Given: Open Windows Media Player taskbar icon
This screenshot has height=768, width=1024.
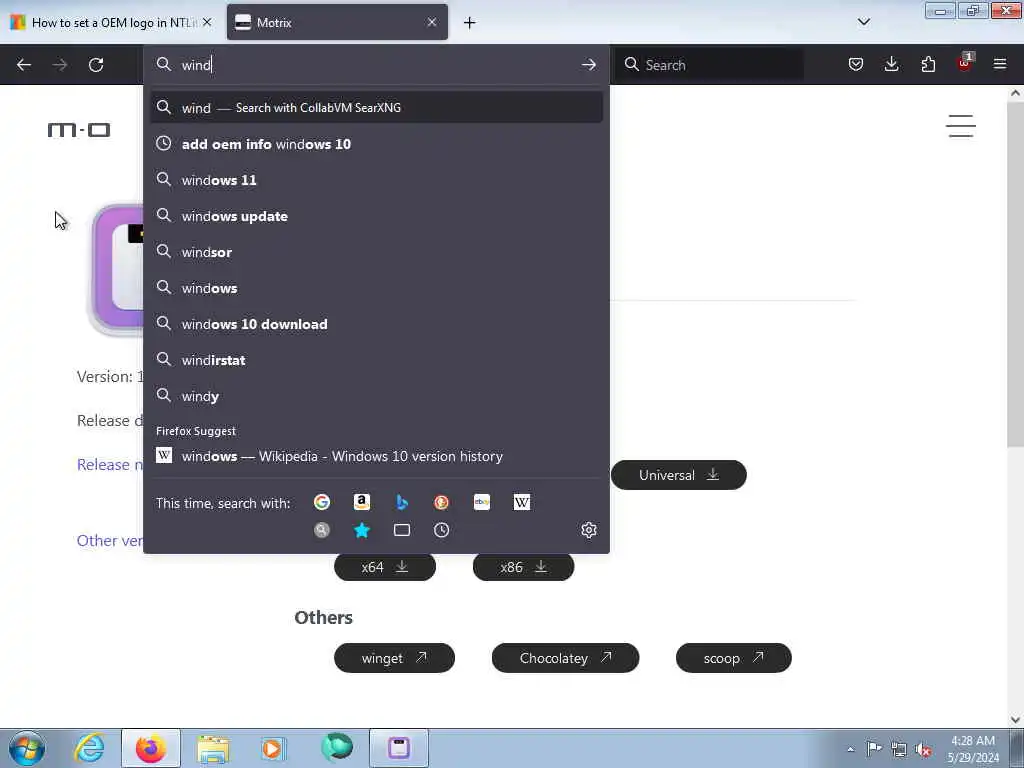Looking at the screenshot, I should point(272,748).
